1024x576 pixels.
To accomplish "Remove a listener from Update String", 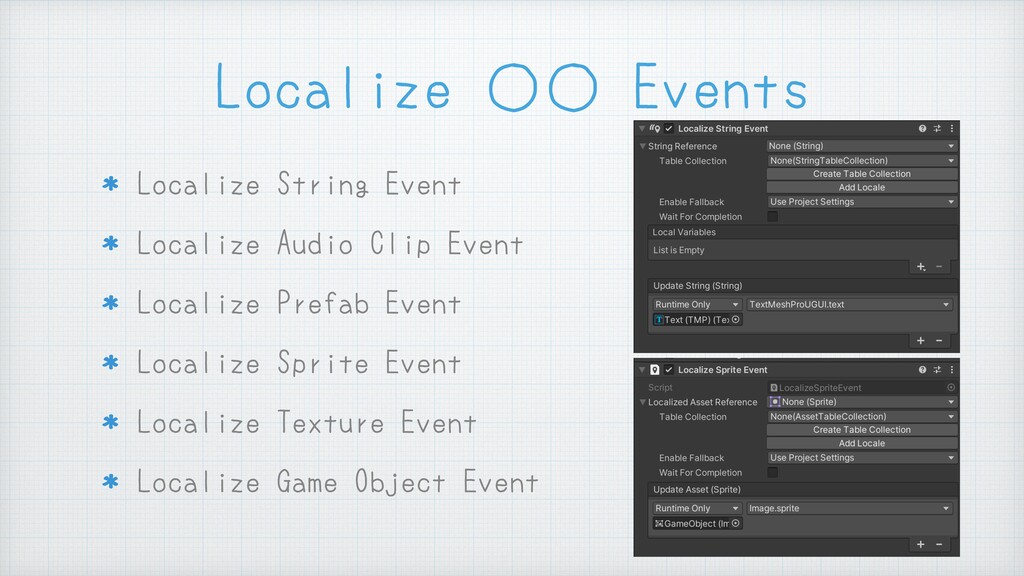I will coord(939,340).
